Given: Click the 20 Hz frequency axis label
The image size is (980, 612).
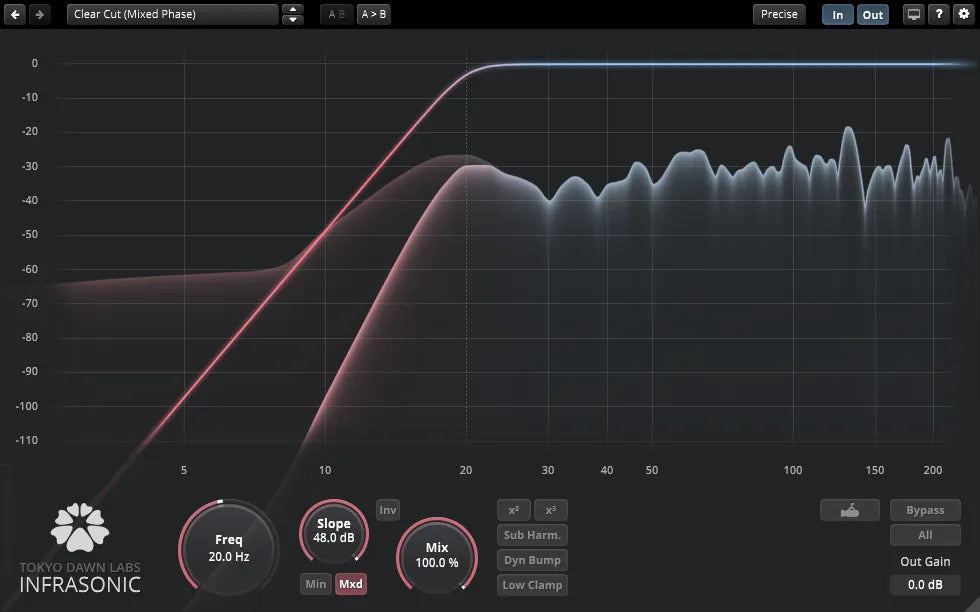Looking at the screenshot, I should pos(466,470).
